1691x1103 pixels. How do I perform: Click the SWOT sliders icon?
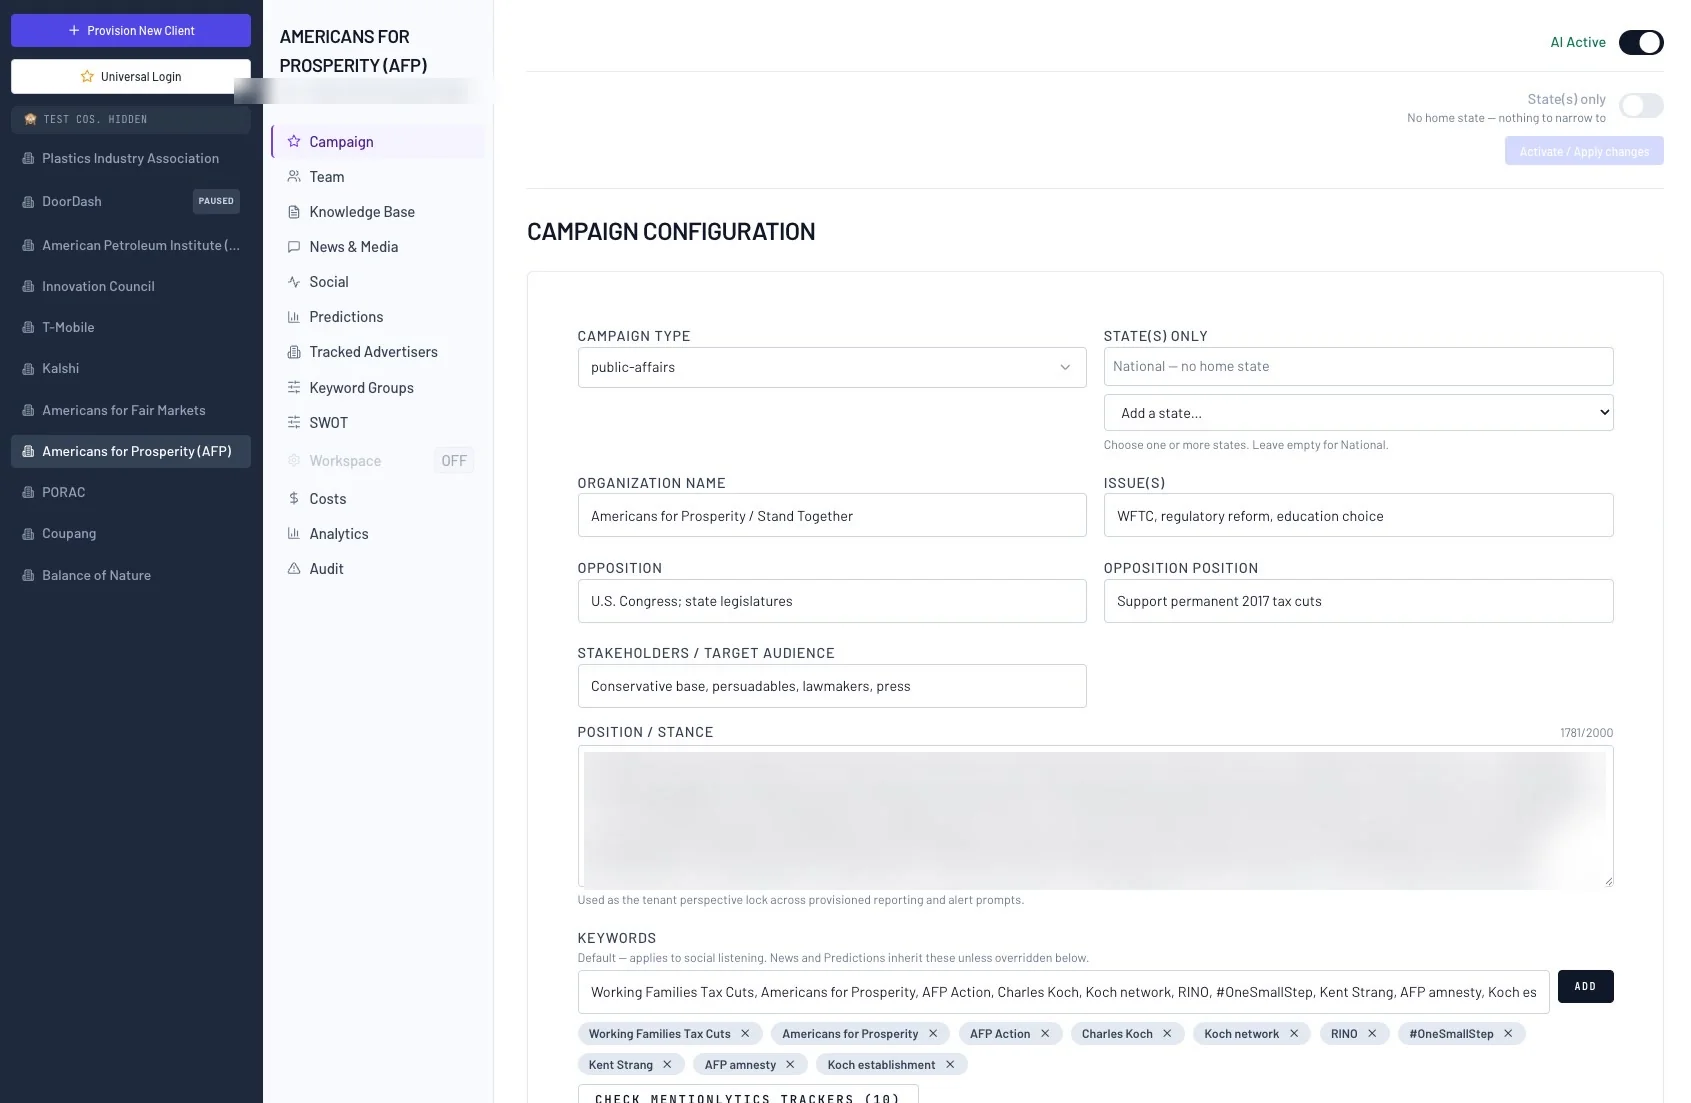coord(294,423)
